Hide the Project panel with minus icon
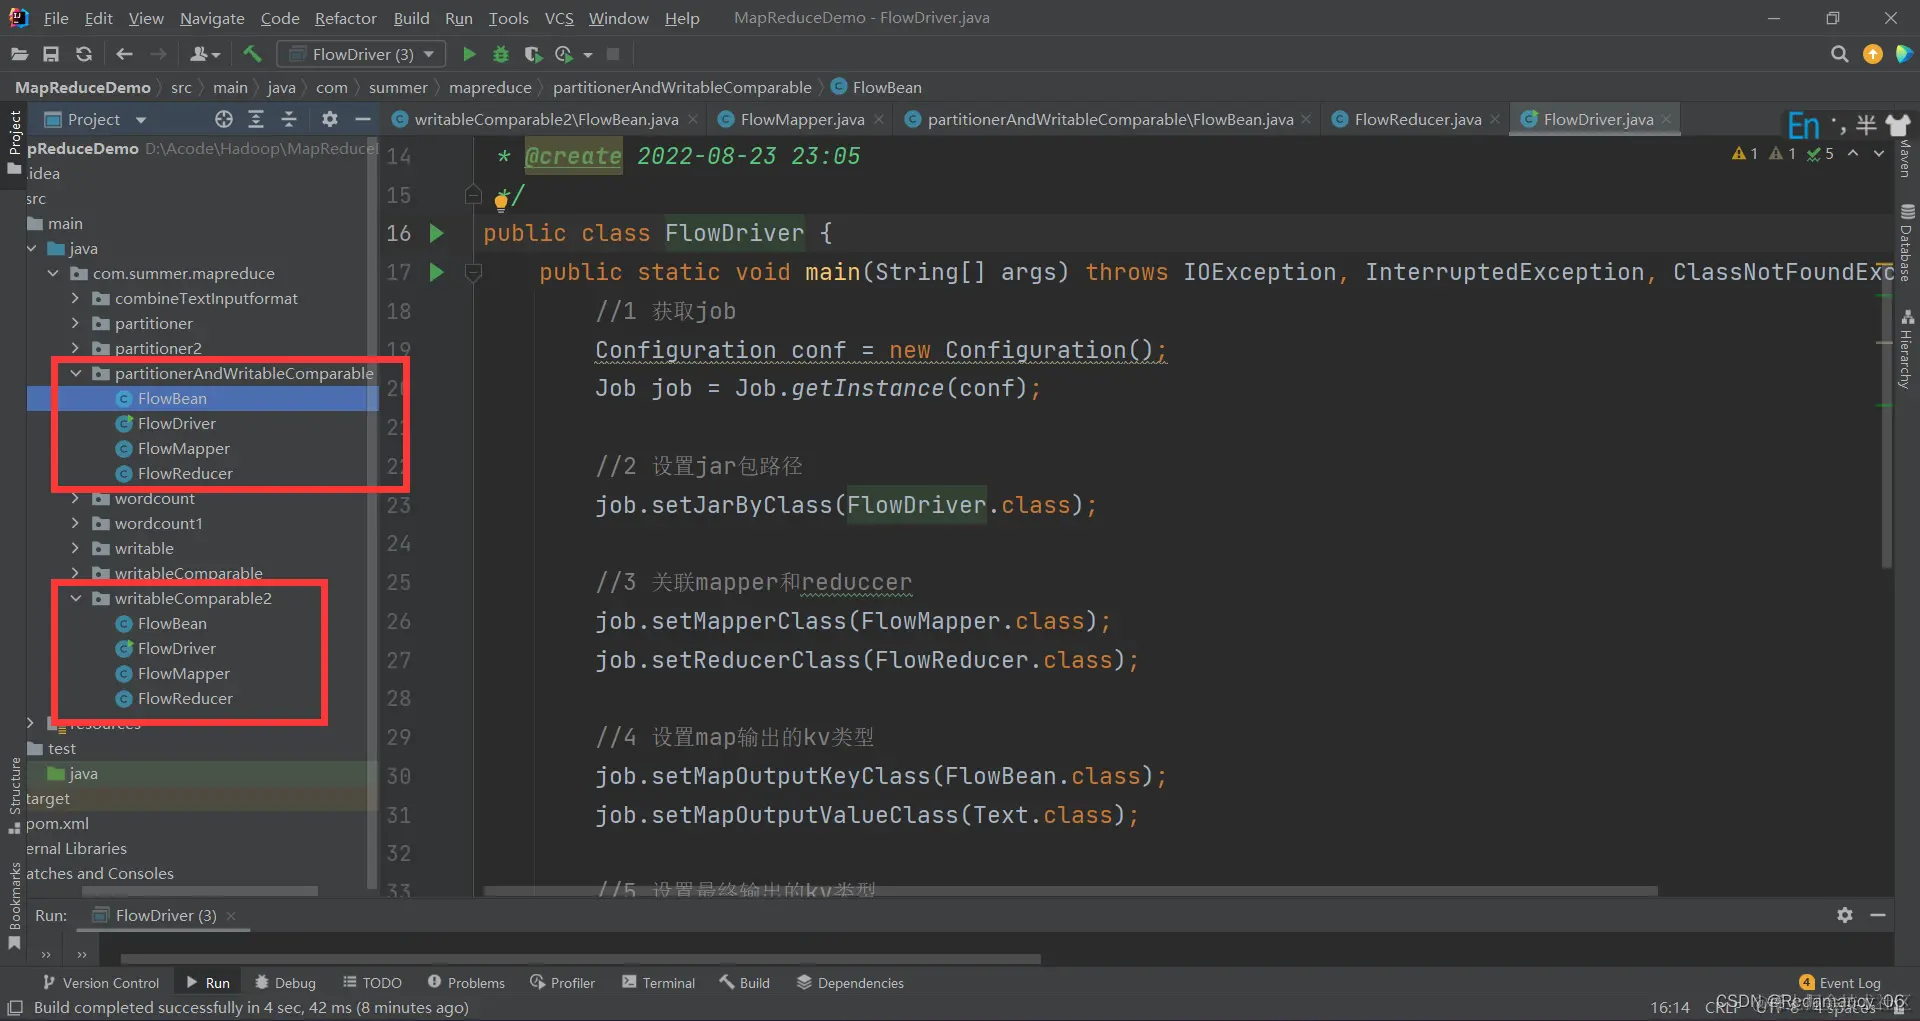 coord(362,119)
